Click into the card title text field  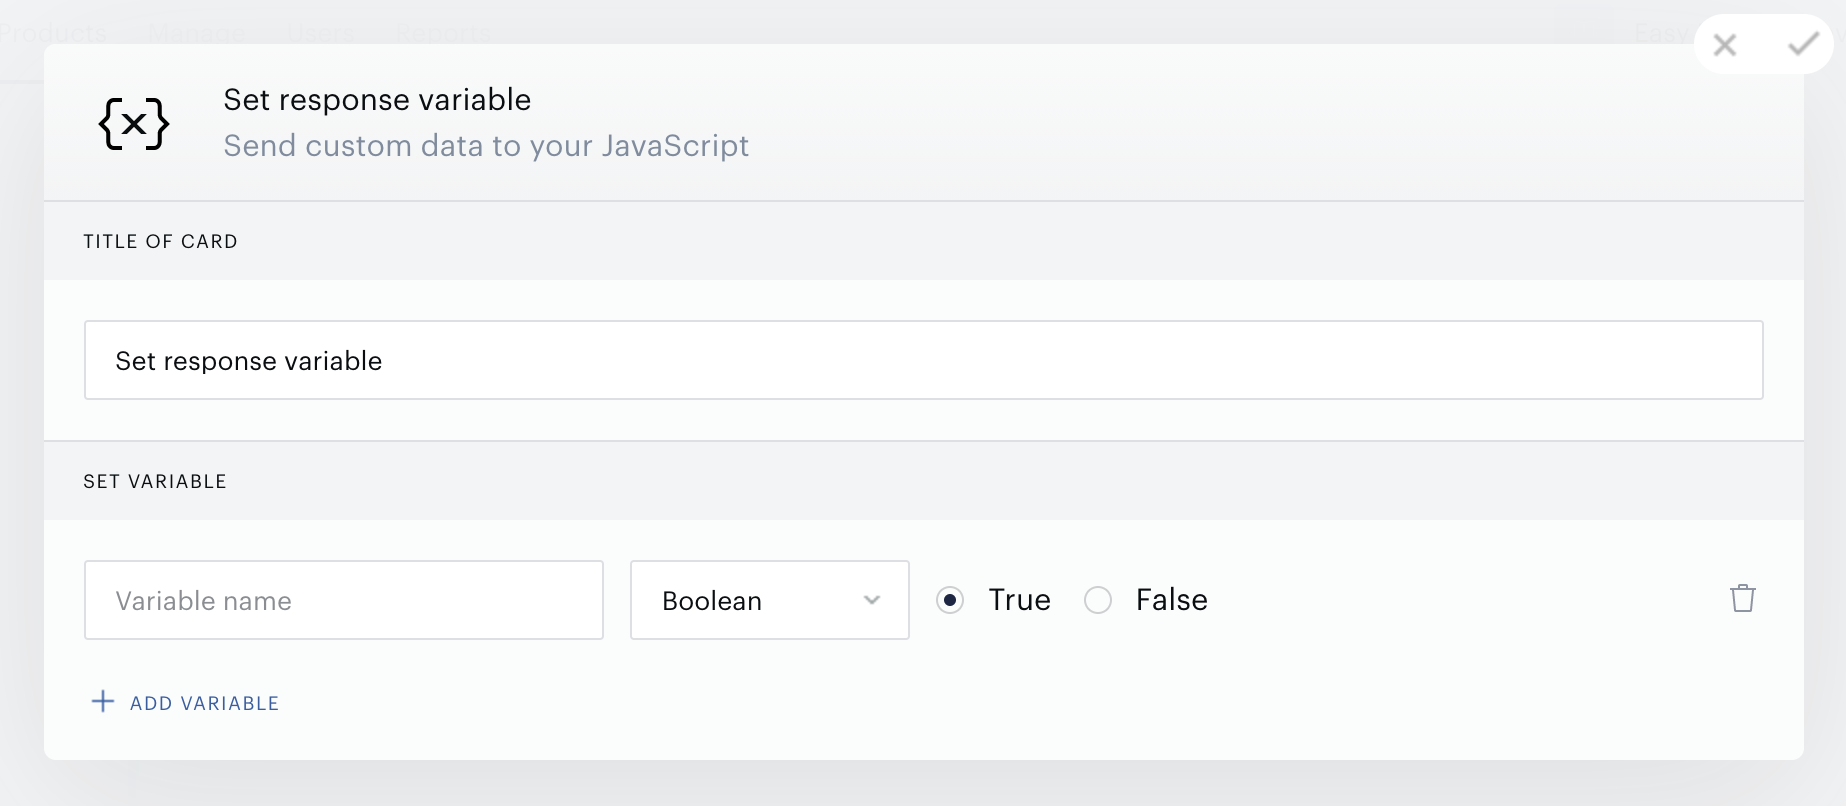(924, 360)
